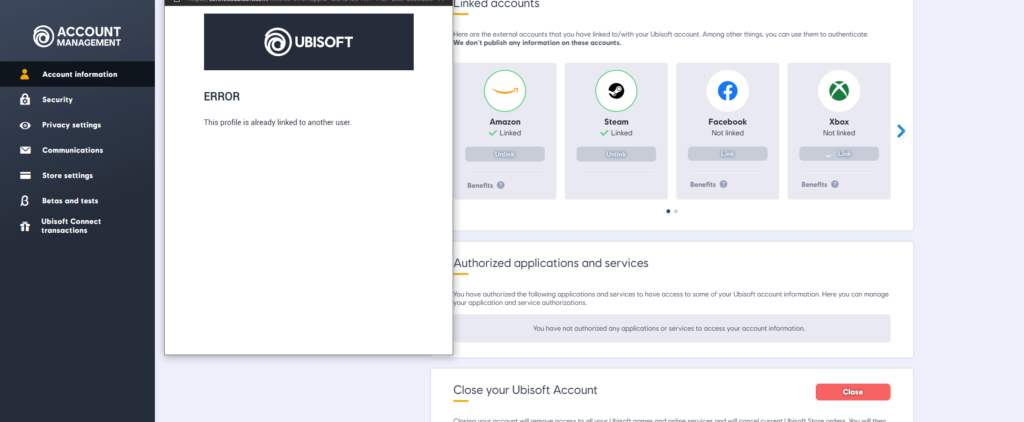Open Ubisoft Connect transactions section
The height and width of the screenshot is (422, 1024).
(x=77, y=226)
